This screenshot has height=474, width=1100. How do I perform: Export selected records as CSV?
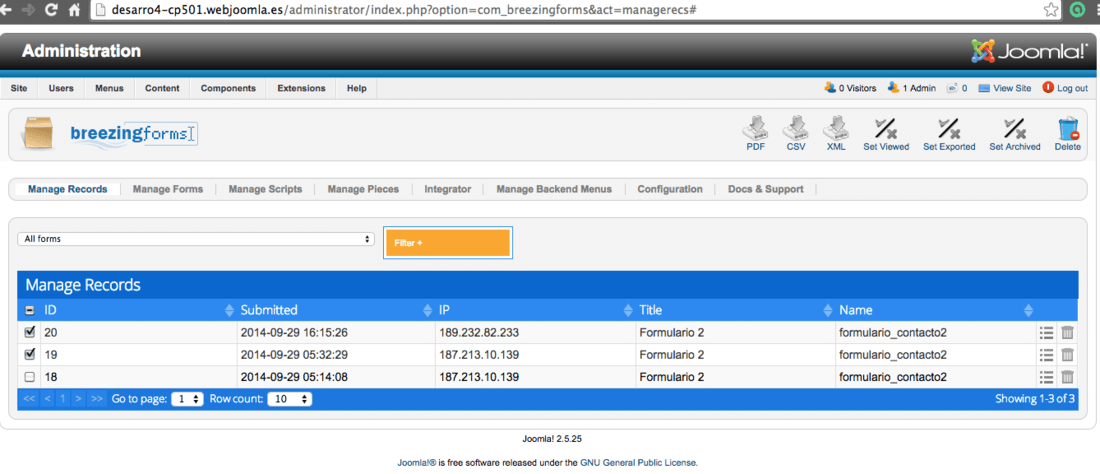(796, 133)
